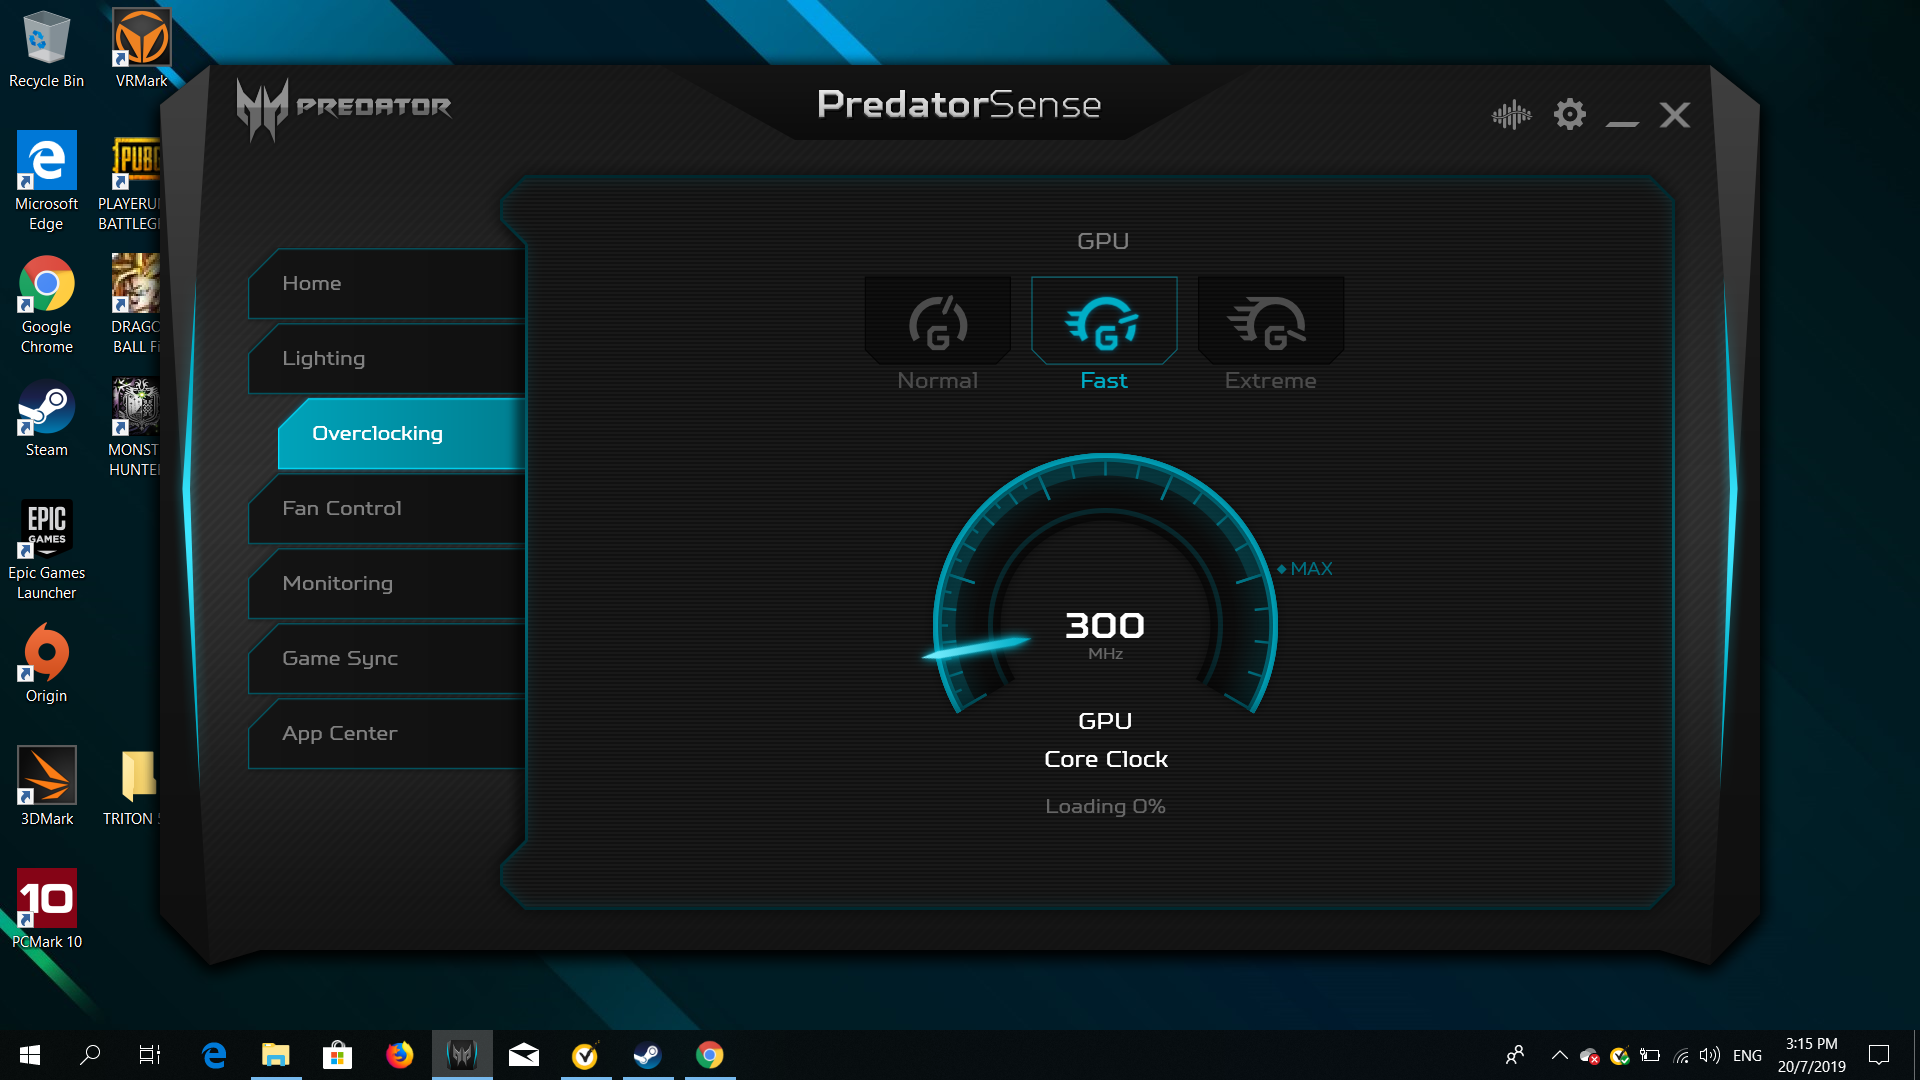
Task: Select the VRMark desktop shortcut
Action: point(141,49)
